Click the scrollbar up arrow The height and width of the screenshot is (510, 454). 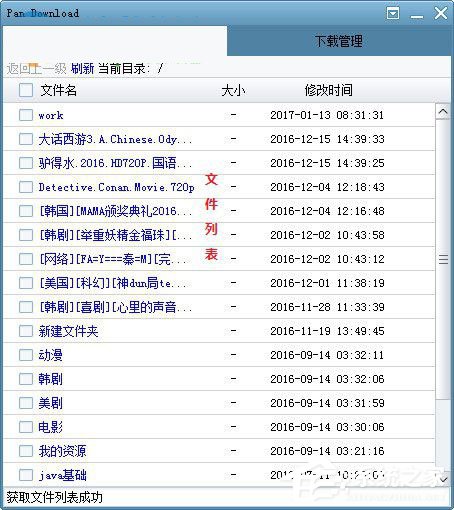coord(443,112)
